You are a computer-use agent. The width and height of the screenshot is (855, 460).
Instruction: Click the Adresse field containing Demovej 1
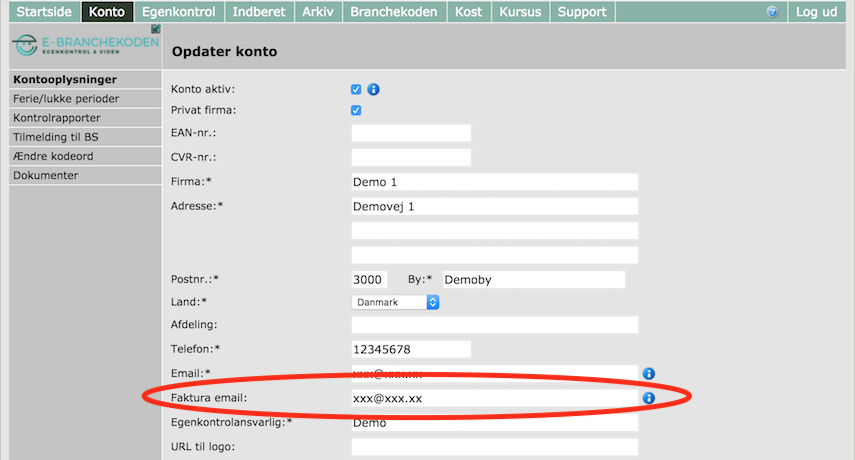tap(495, 207)
